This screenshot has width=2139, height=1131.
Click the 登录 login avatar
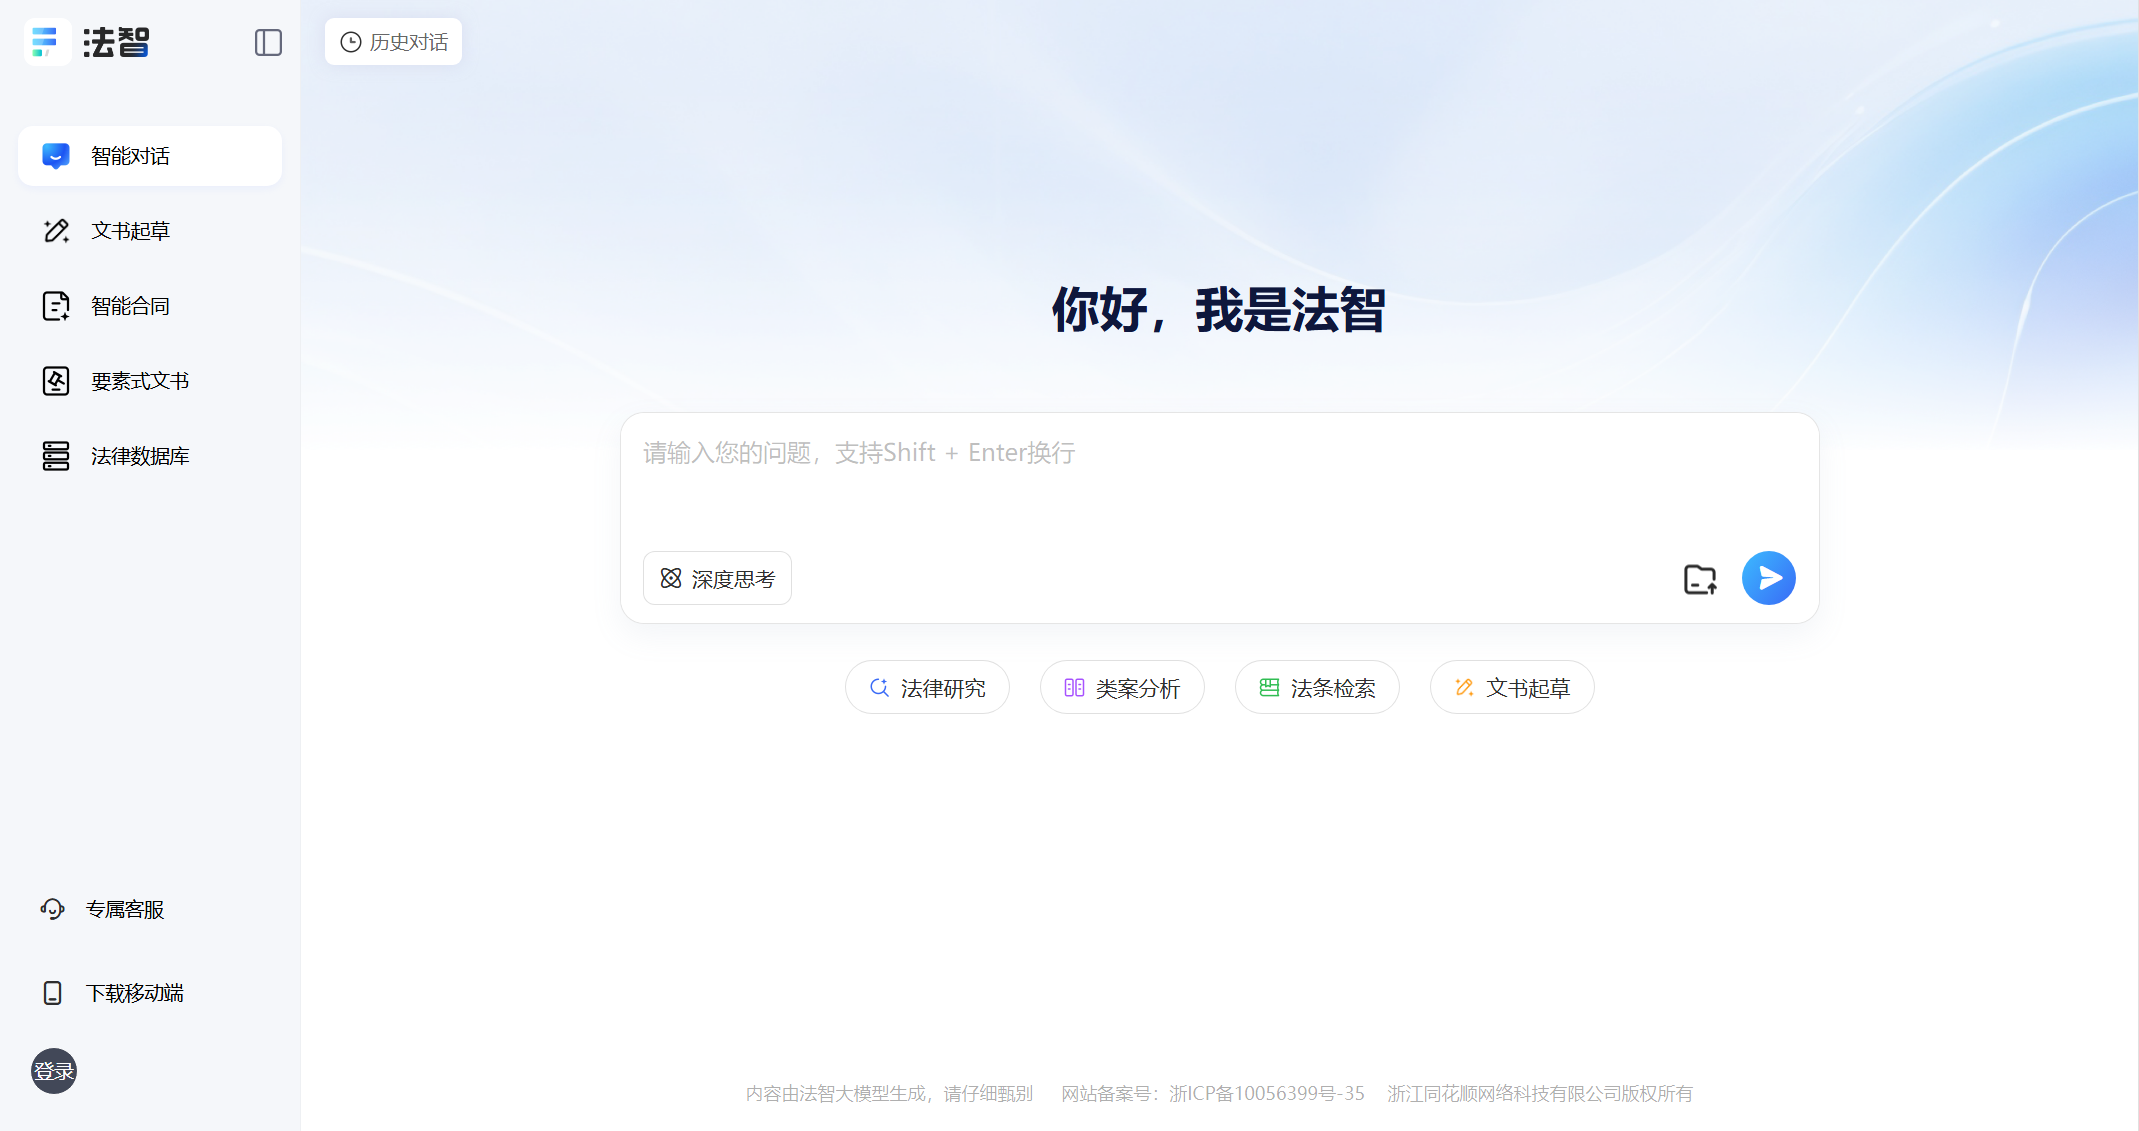54,1071
